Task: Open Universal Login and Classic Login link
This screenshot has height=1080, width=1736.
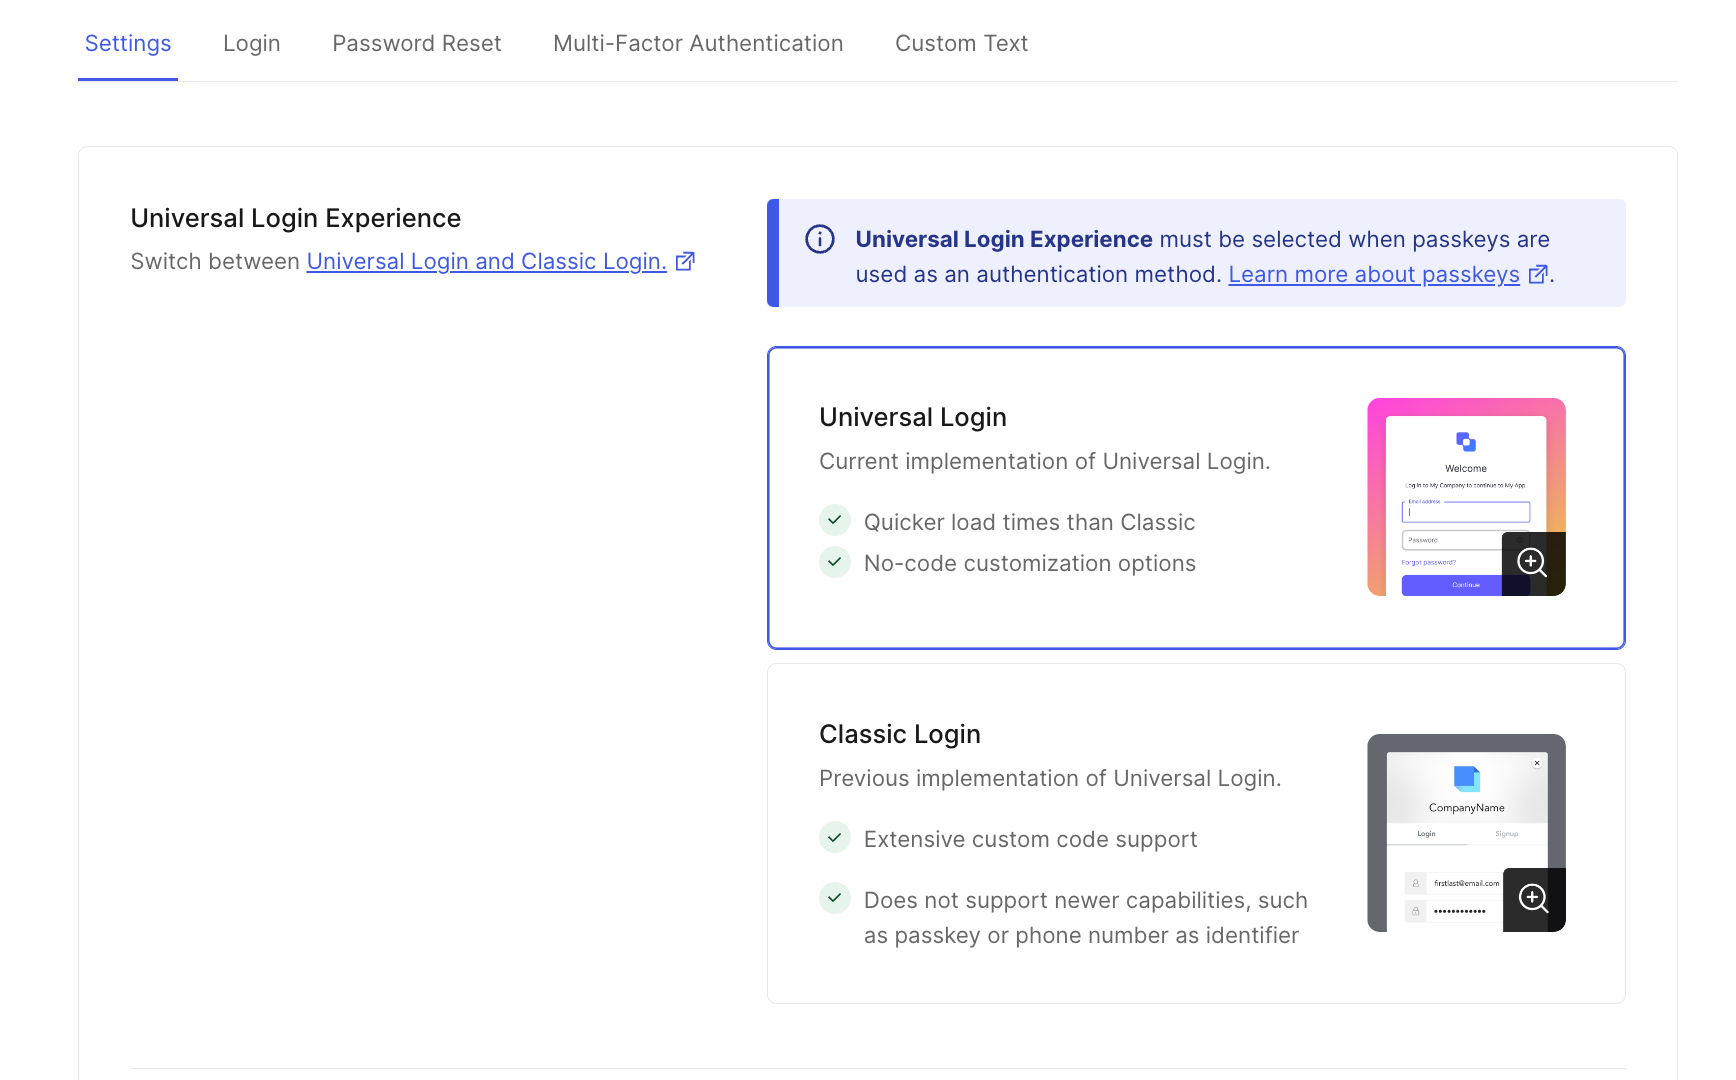Action: click(x=487, y=261)
